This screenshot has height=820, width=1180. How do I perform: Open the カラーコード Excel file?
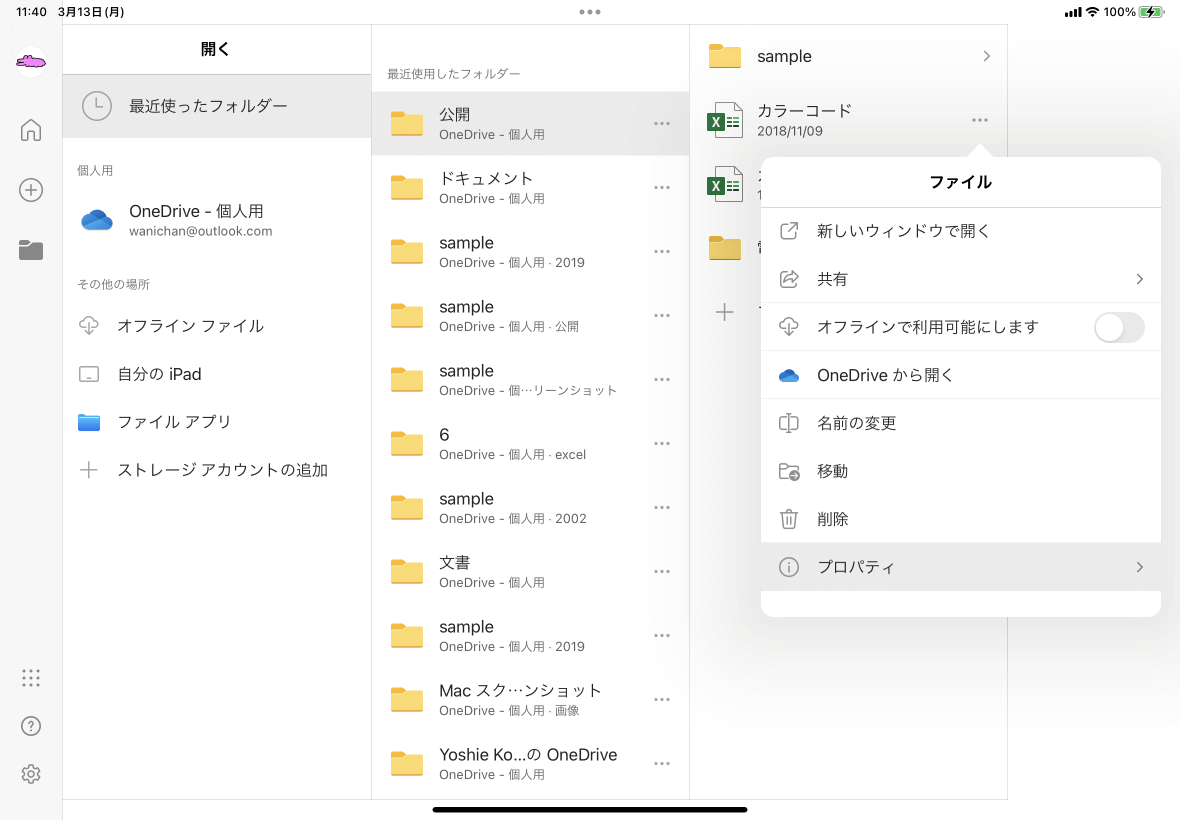tap(804, 119)
